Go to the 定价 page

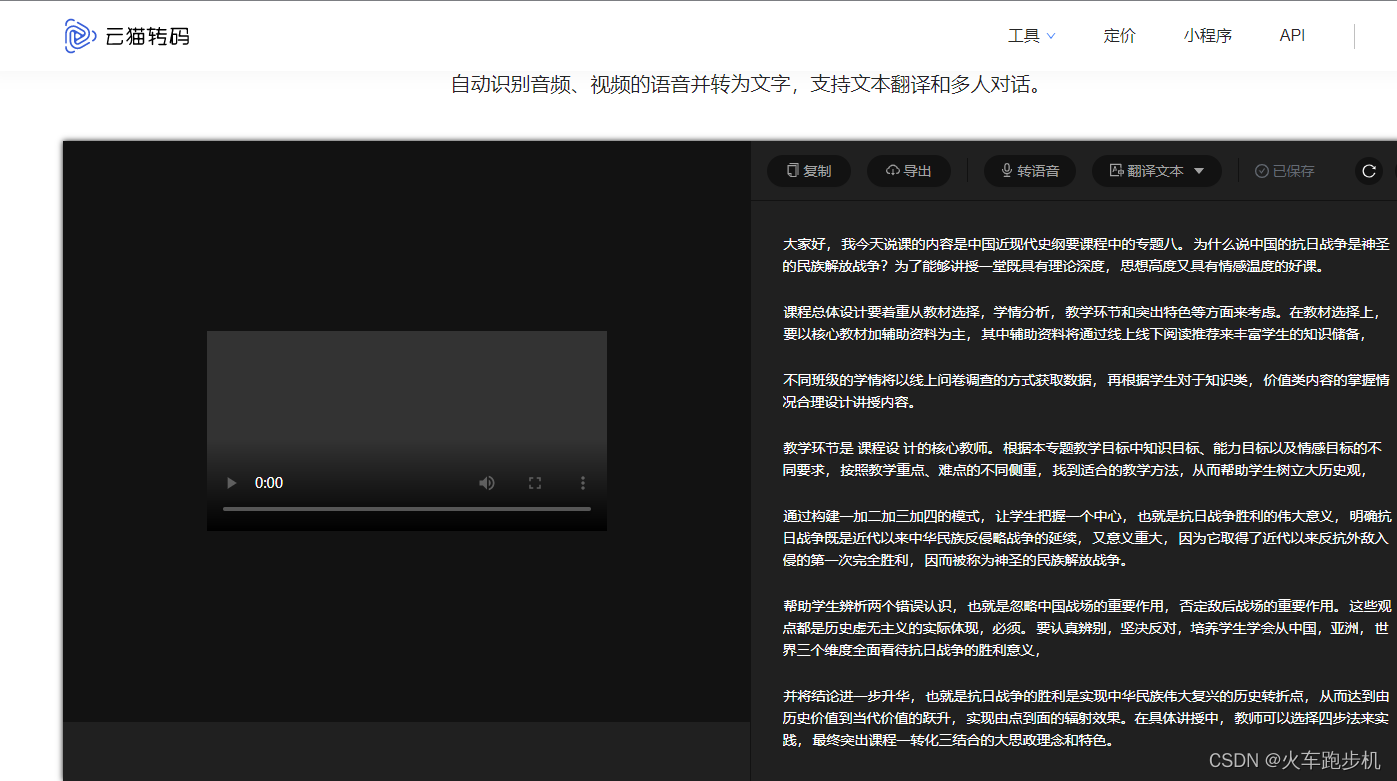pos(1120,36)
